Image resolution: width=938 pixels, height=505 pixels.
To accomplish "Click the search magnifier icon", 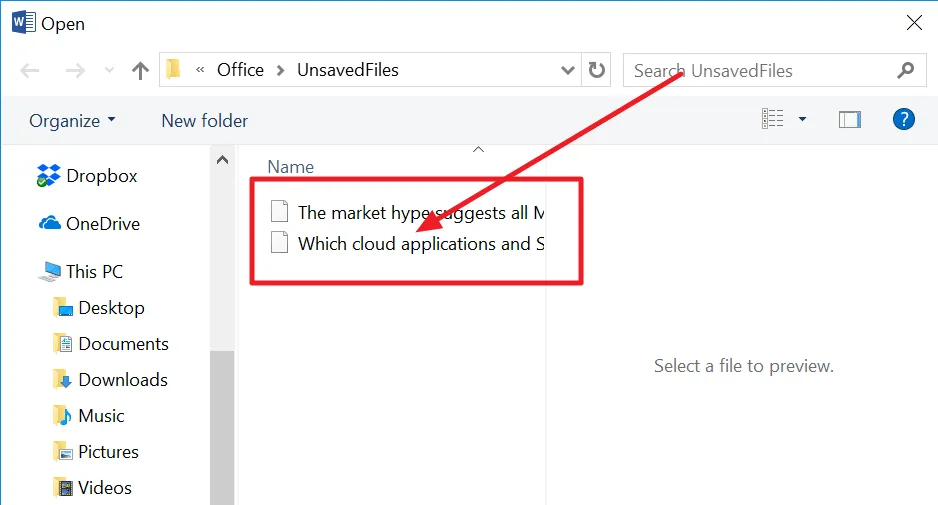I will click(x=906, y=70).
